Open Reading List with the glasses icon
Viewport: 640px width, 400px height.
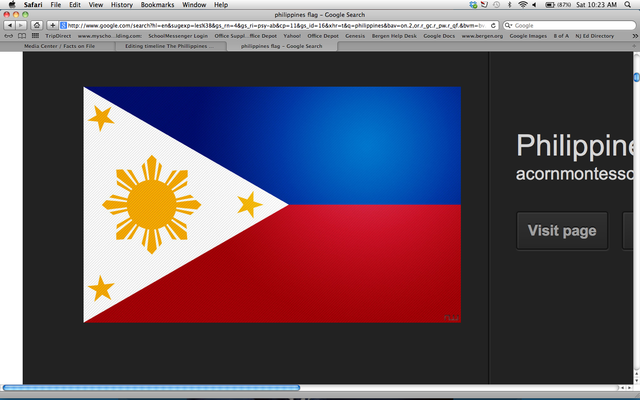pos(8,36)
